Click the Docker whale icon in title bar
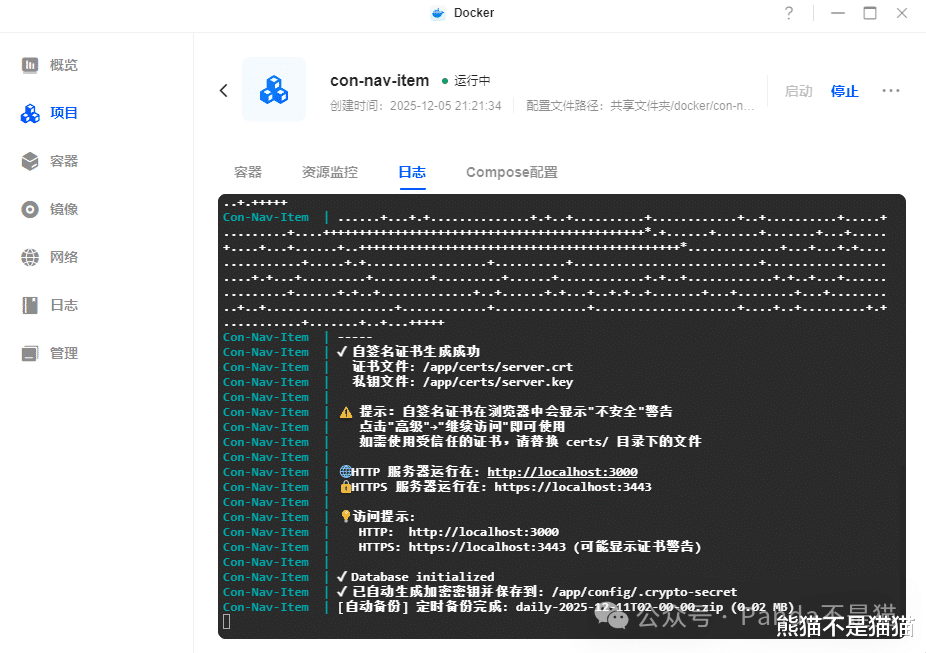This screenshot has height=653, width=926. coord(438,13)
